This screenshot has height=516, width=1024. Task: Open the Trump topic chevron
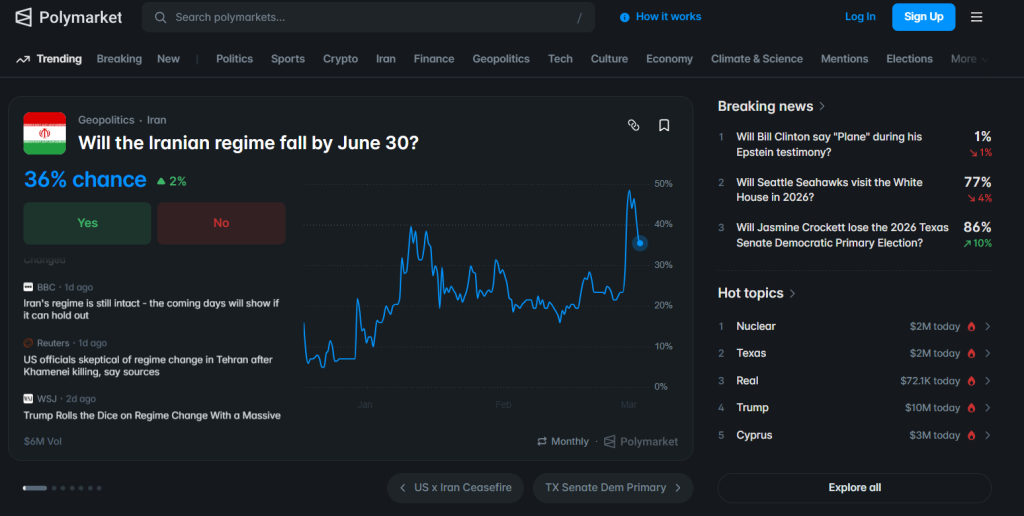coord(987,408)
